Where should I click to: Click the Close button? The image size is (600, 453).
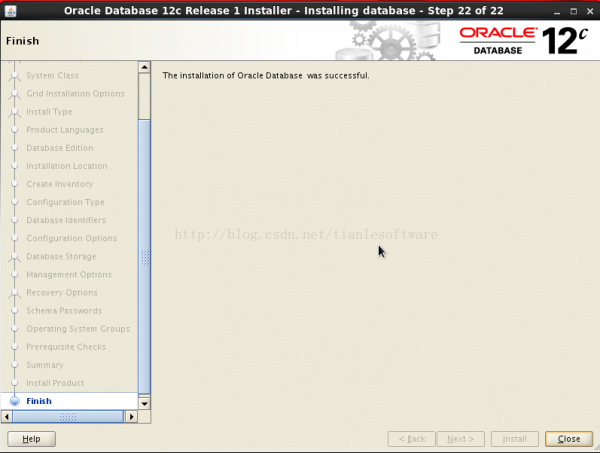(569, 439)
